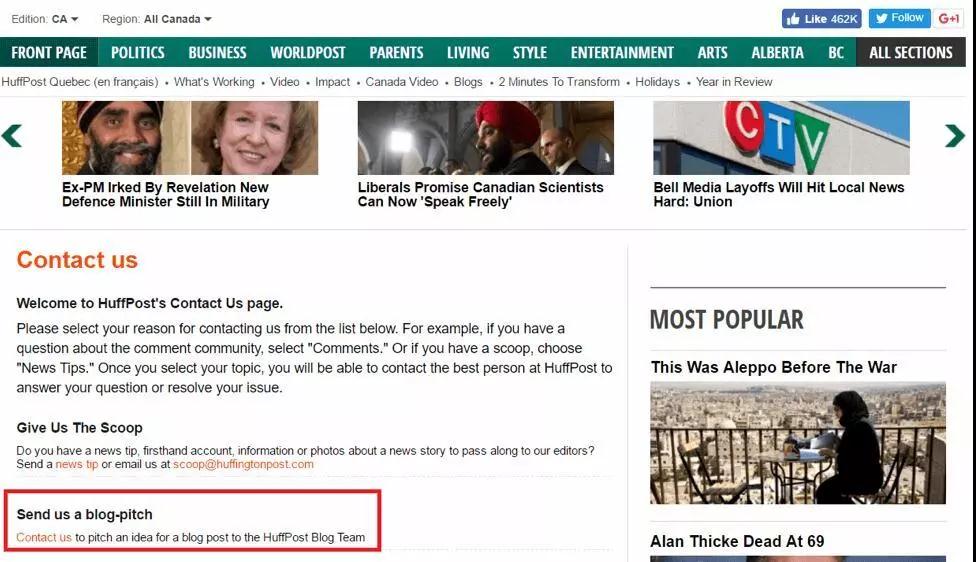This screenshot has height=562, width=976.
Task: Click the Facebook Like button
Action: pos(821,19)
